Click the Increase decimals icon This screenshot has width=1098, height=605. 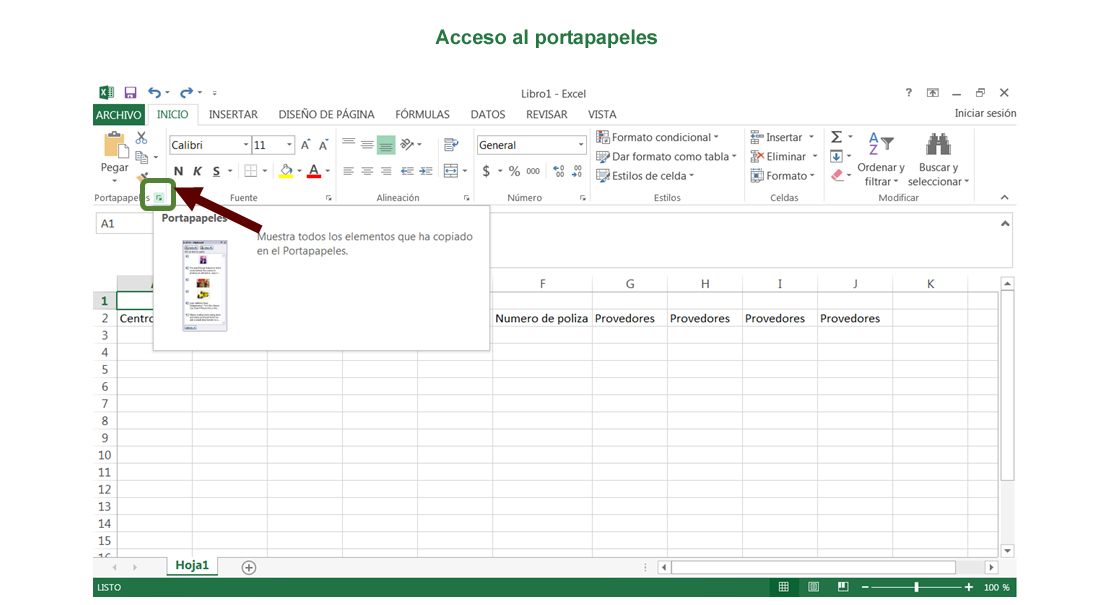(558, 171)
